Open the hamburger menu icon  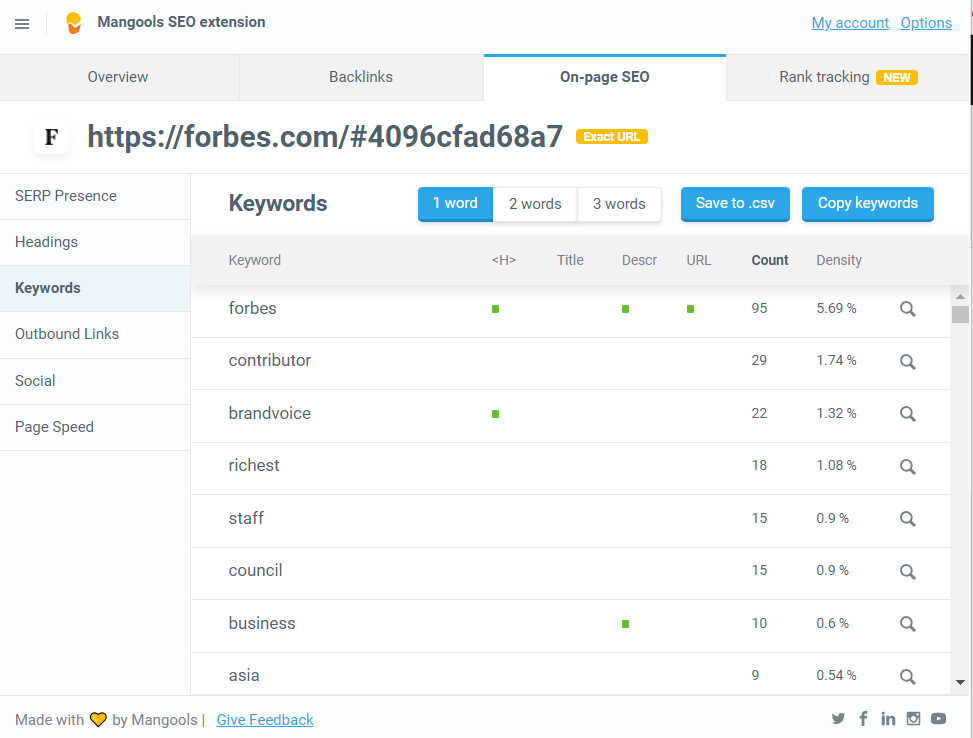click(22, 23)
